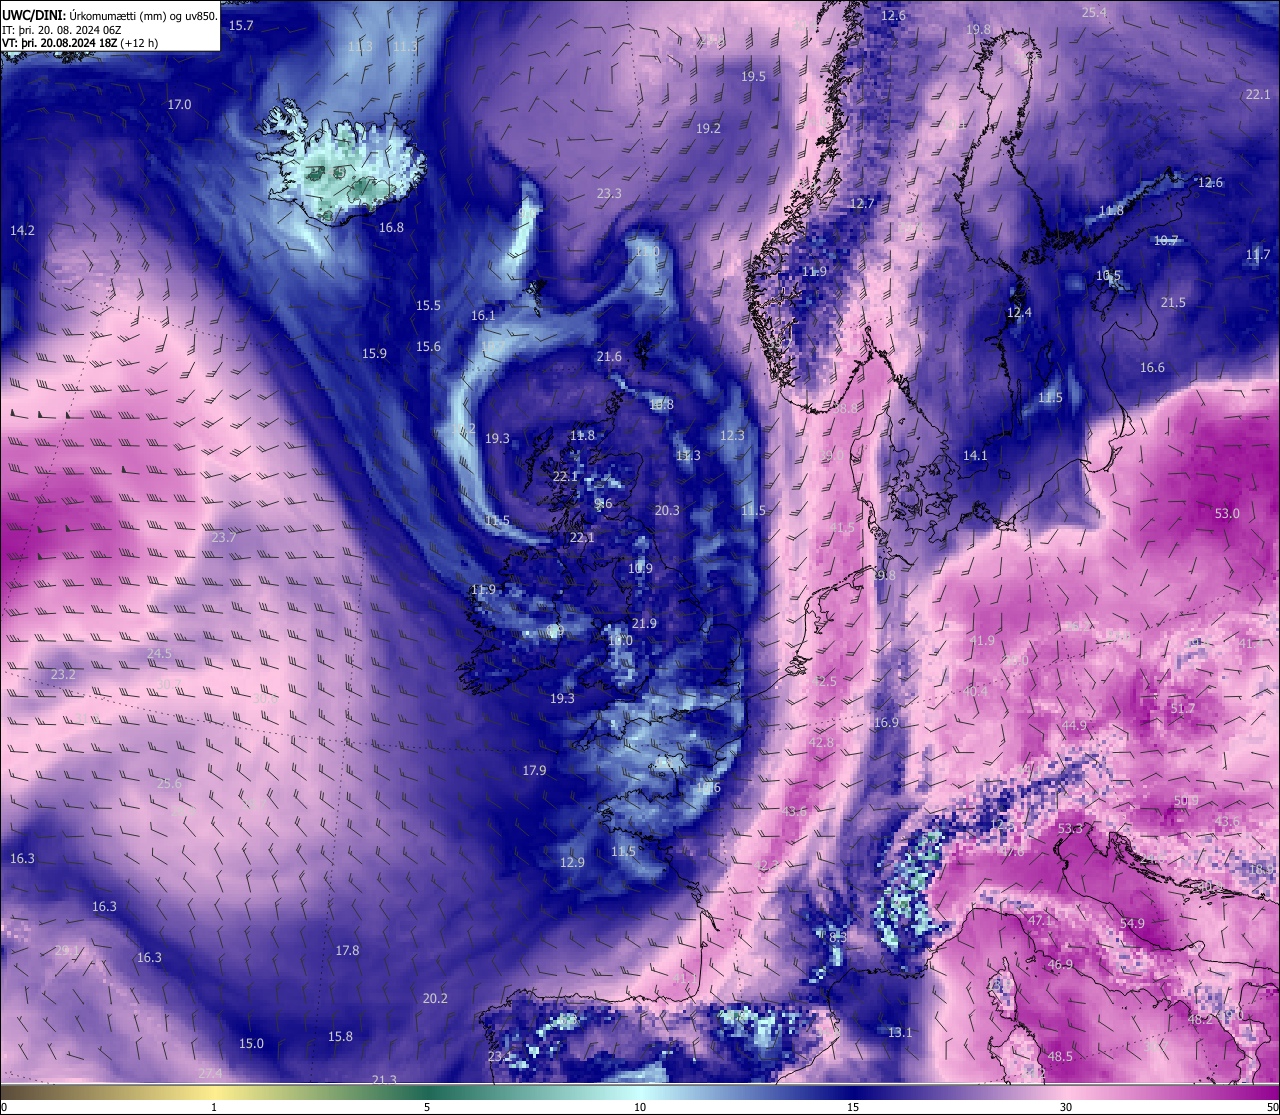Screen dimensions: 1280x1115
Task: Click the 20.2 value northwest of Spain
Action: click(435, 999)
